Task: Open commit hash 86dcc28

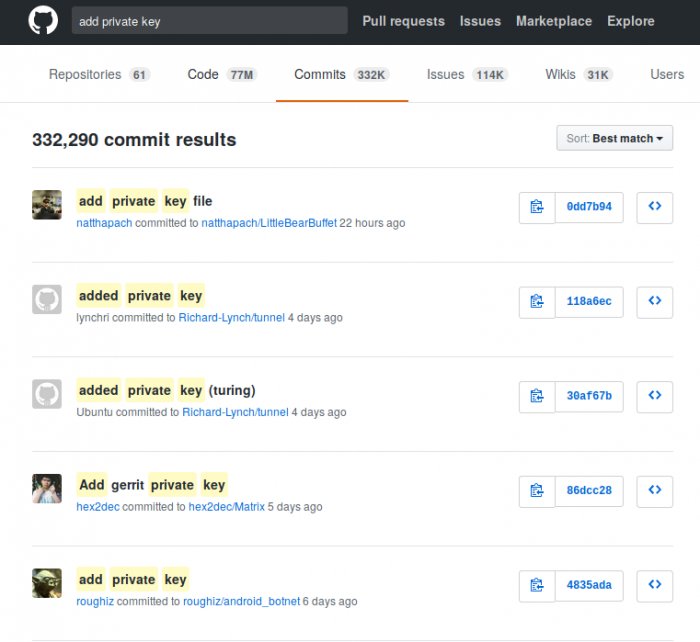Action: 589,491
